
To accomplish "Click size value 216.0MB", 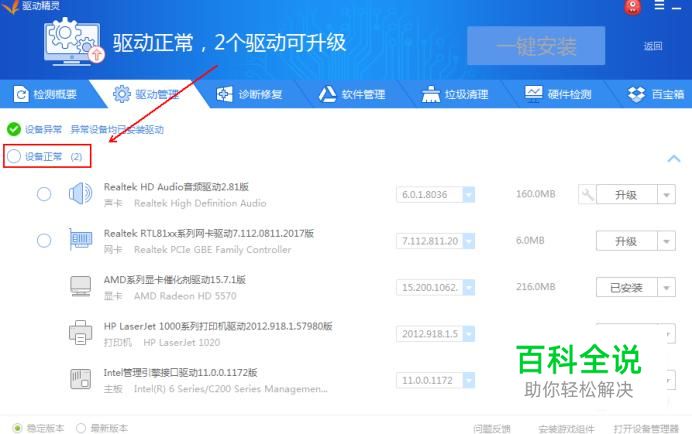I will tap(535, 287).
